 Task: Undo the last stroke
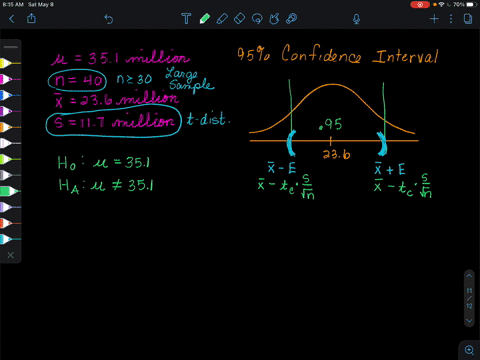coord(109,19)
